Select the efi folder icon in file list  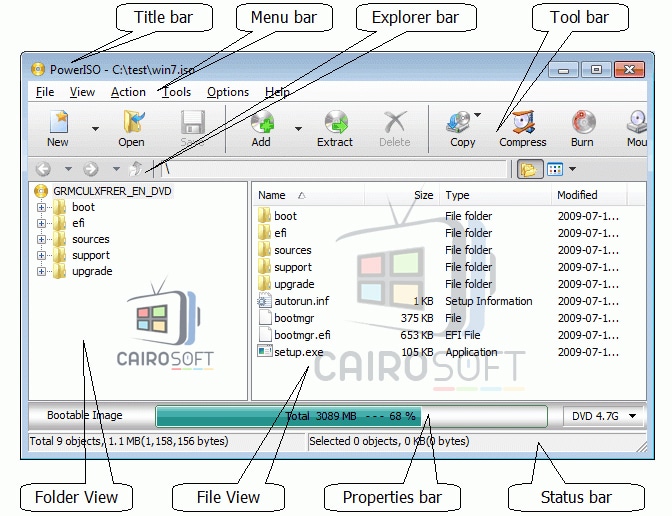click(264, 233)
